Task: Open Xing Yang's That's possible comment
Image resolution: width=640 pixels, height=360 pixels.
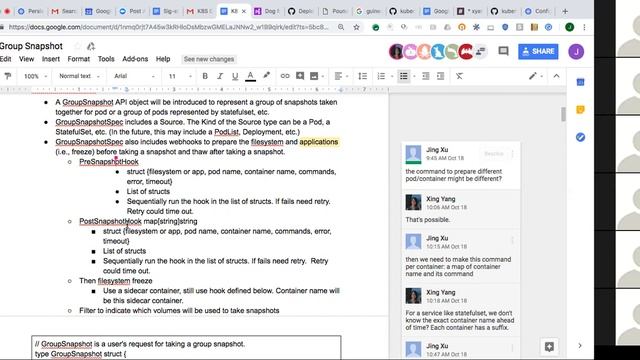Action: click(x=461, y=209)
